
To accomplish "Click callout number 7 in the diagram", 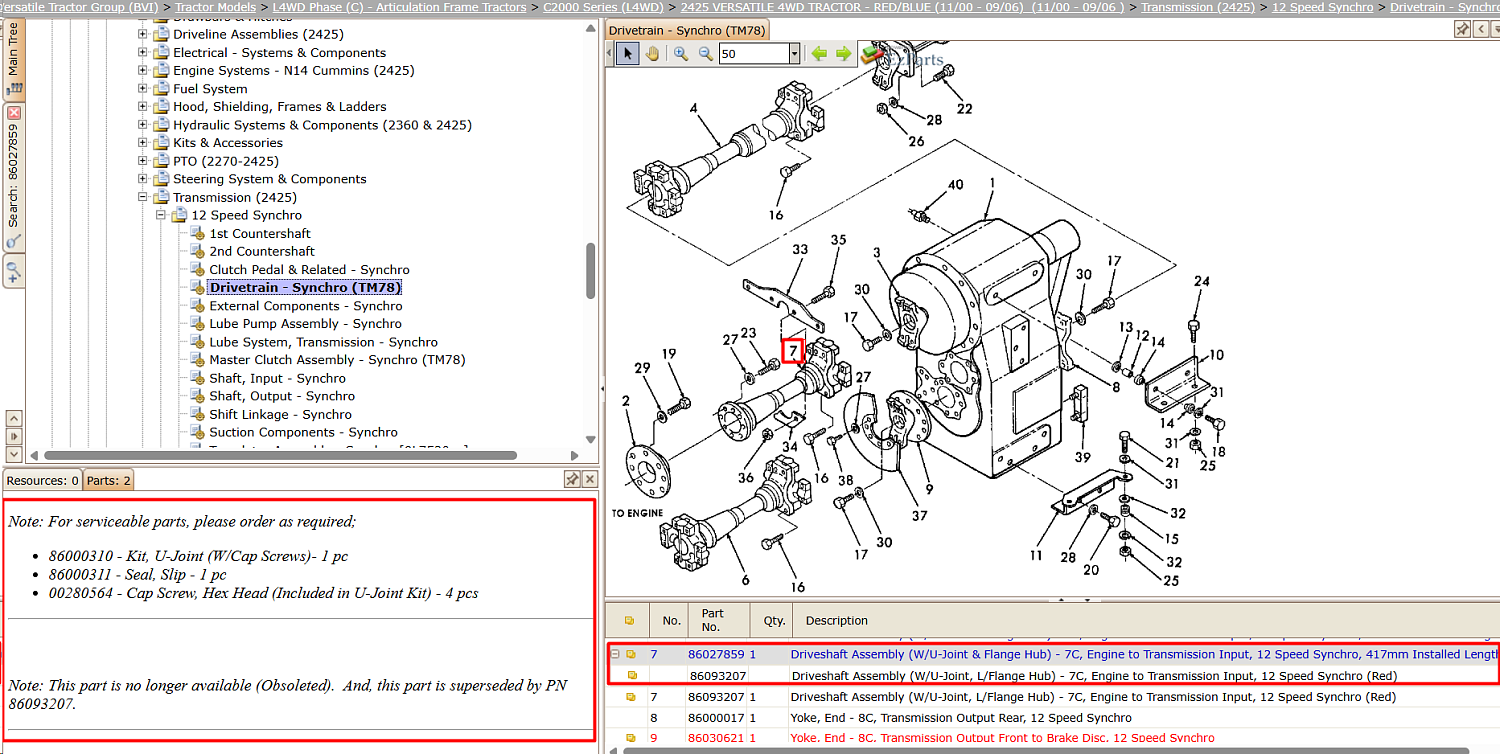I will pos(793,351).
